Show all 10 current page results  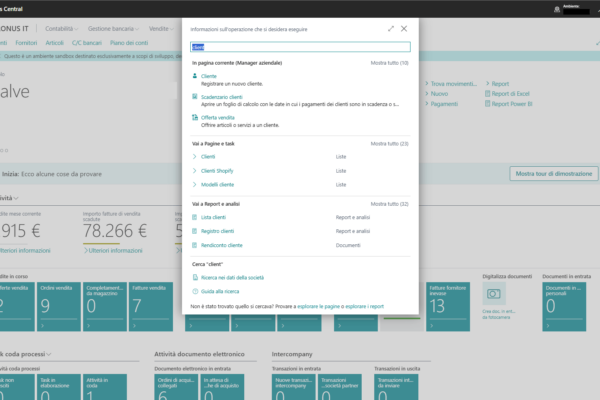click(x=389, y=63)
